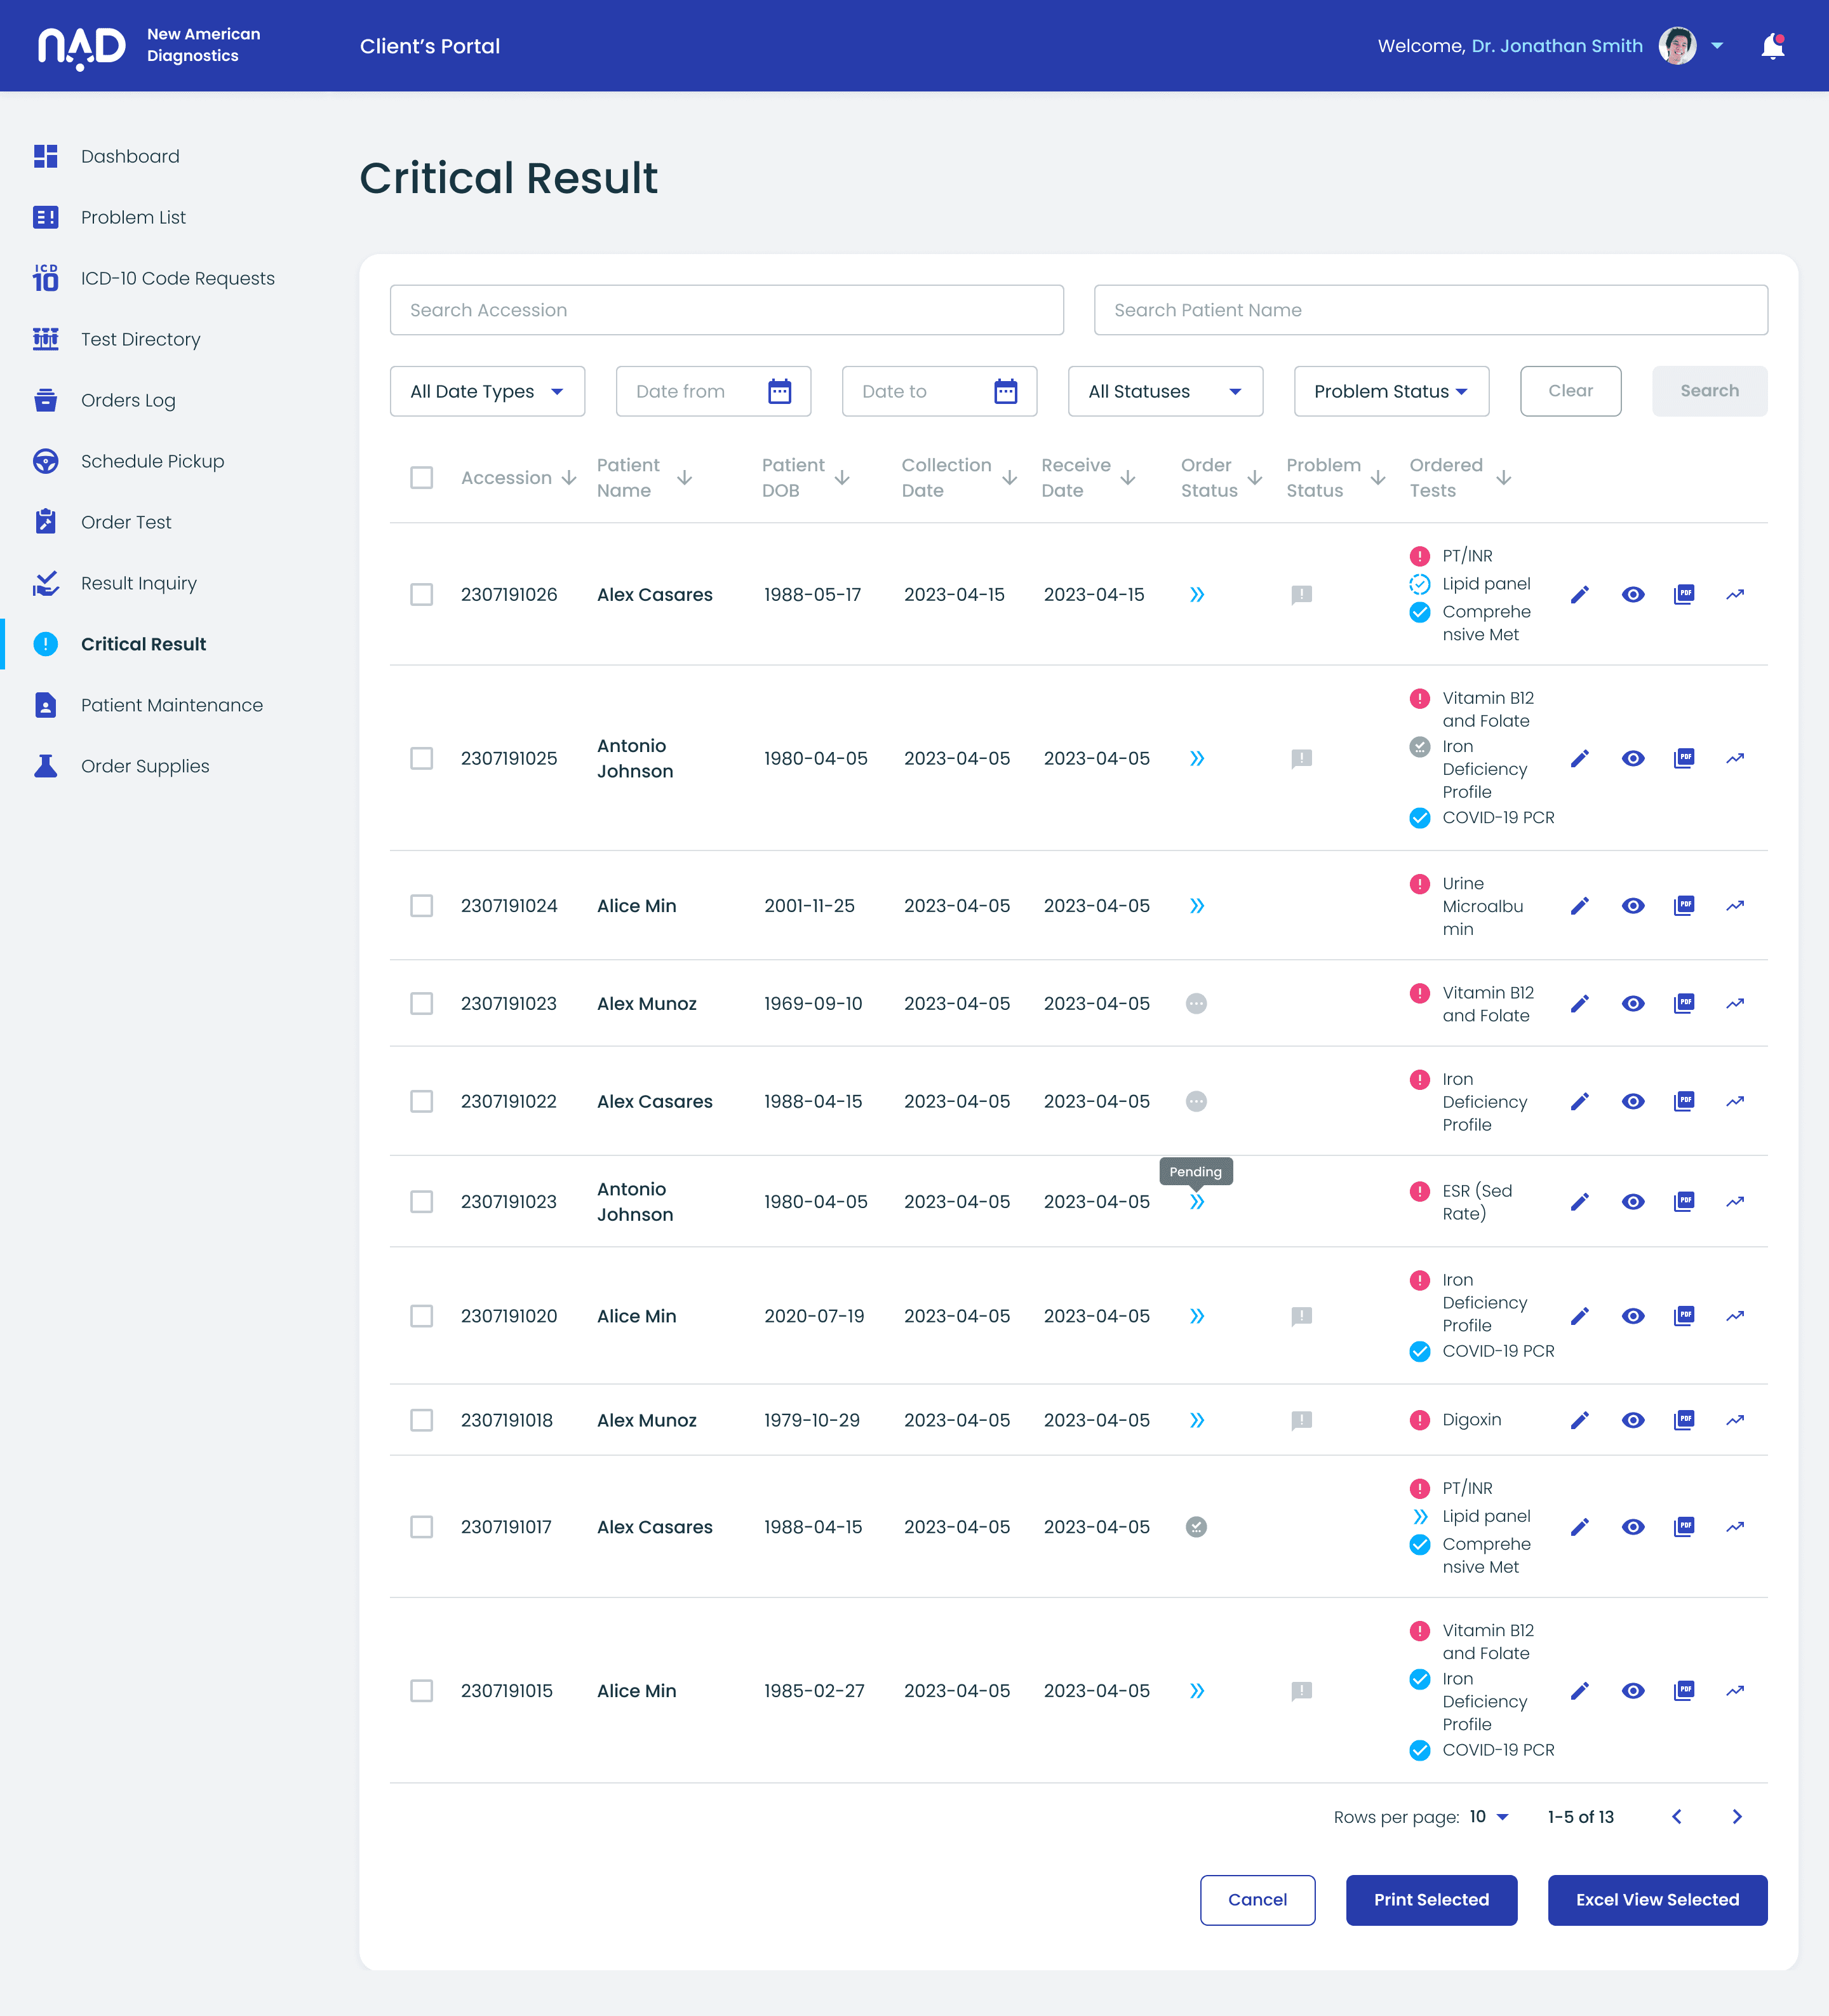1829x2016 pixels.
Task: Open Date to calendar picker
Action: 1005,391
